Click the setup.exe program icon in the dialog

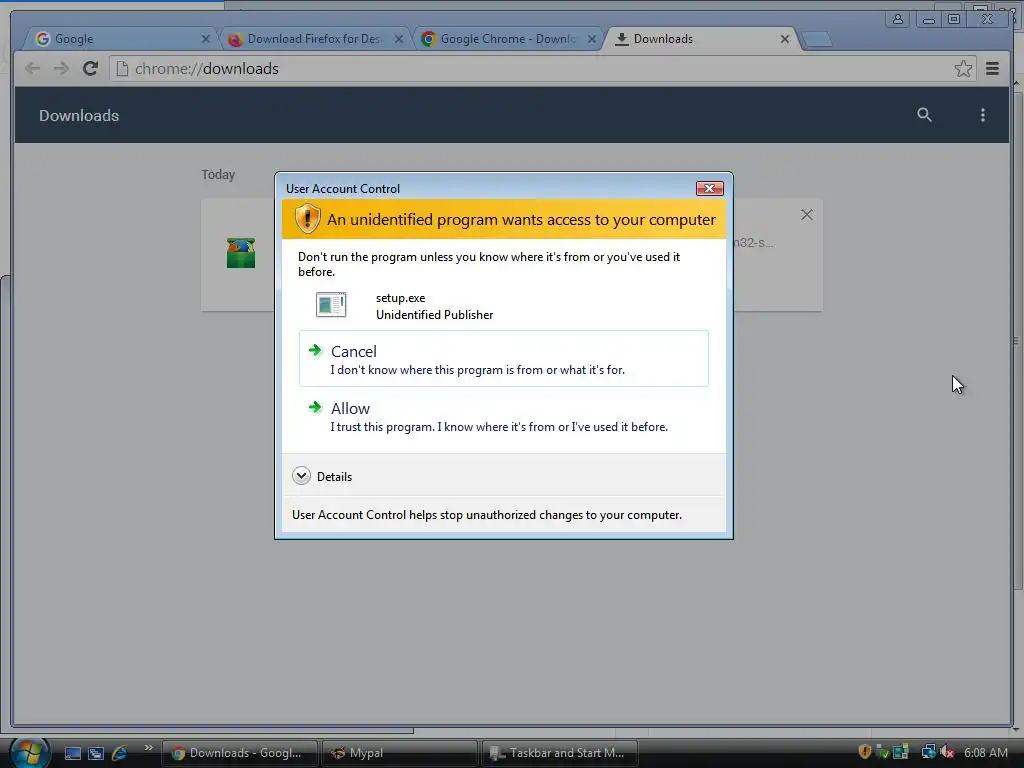coord(331,305)
